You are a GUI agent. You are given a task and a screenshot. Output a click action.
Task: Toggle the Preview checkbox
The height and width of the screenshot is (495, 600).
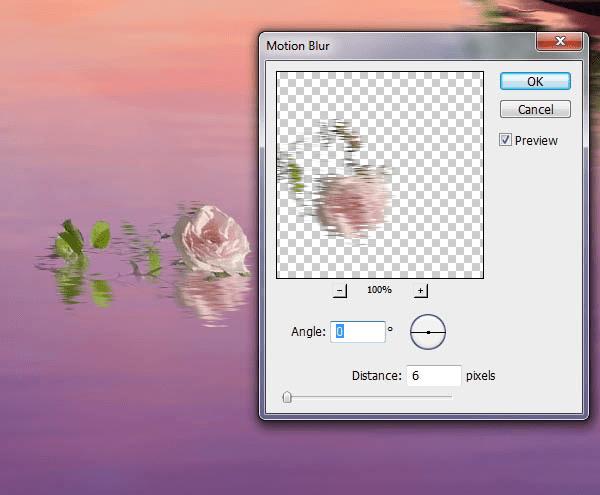pos(505,140)
